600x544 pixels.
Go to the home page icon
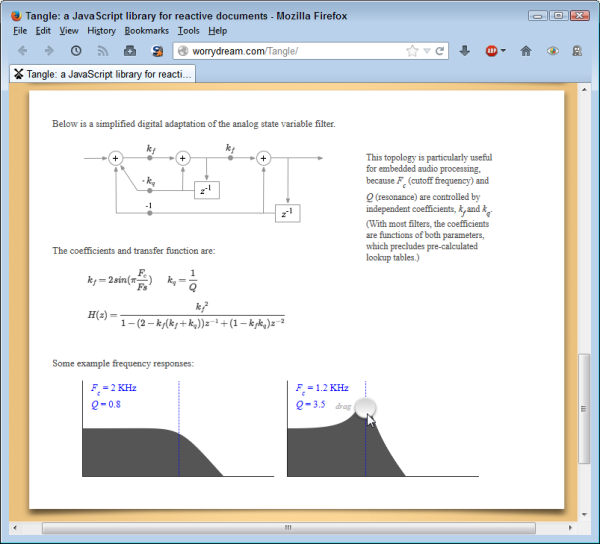click(526, 51)
